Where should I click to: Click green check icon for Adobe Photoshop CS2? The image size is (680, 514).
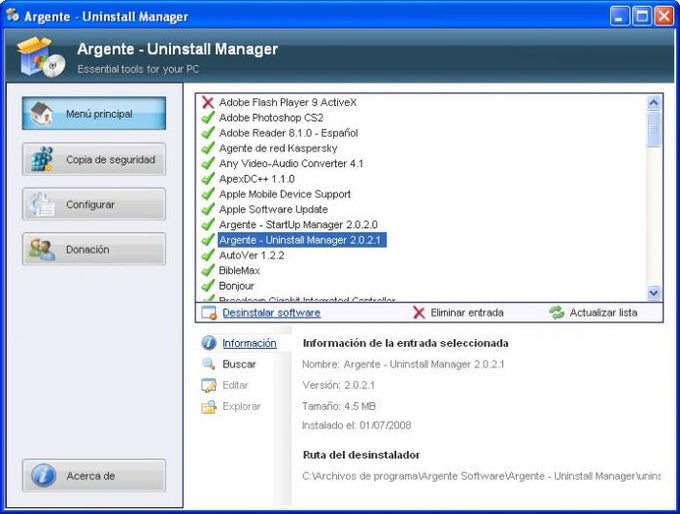(x=208, y=118)
